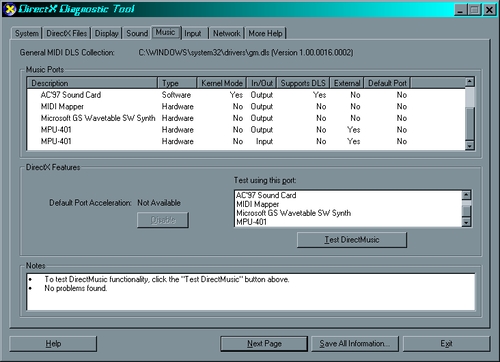Open the More Help tab

(x=265, y=33)
